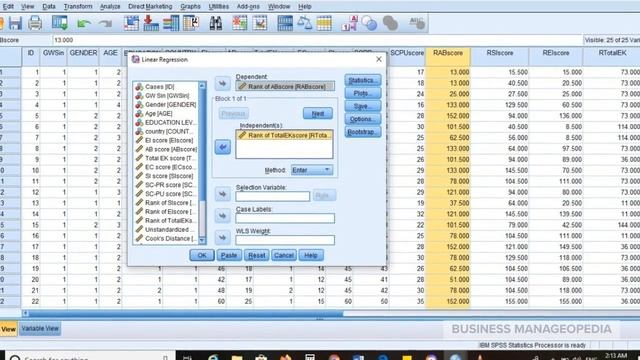This screenshot has width=640, height=360.
Task: Click the Options button
Action: pyautogui.click(x=362, y=119)
